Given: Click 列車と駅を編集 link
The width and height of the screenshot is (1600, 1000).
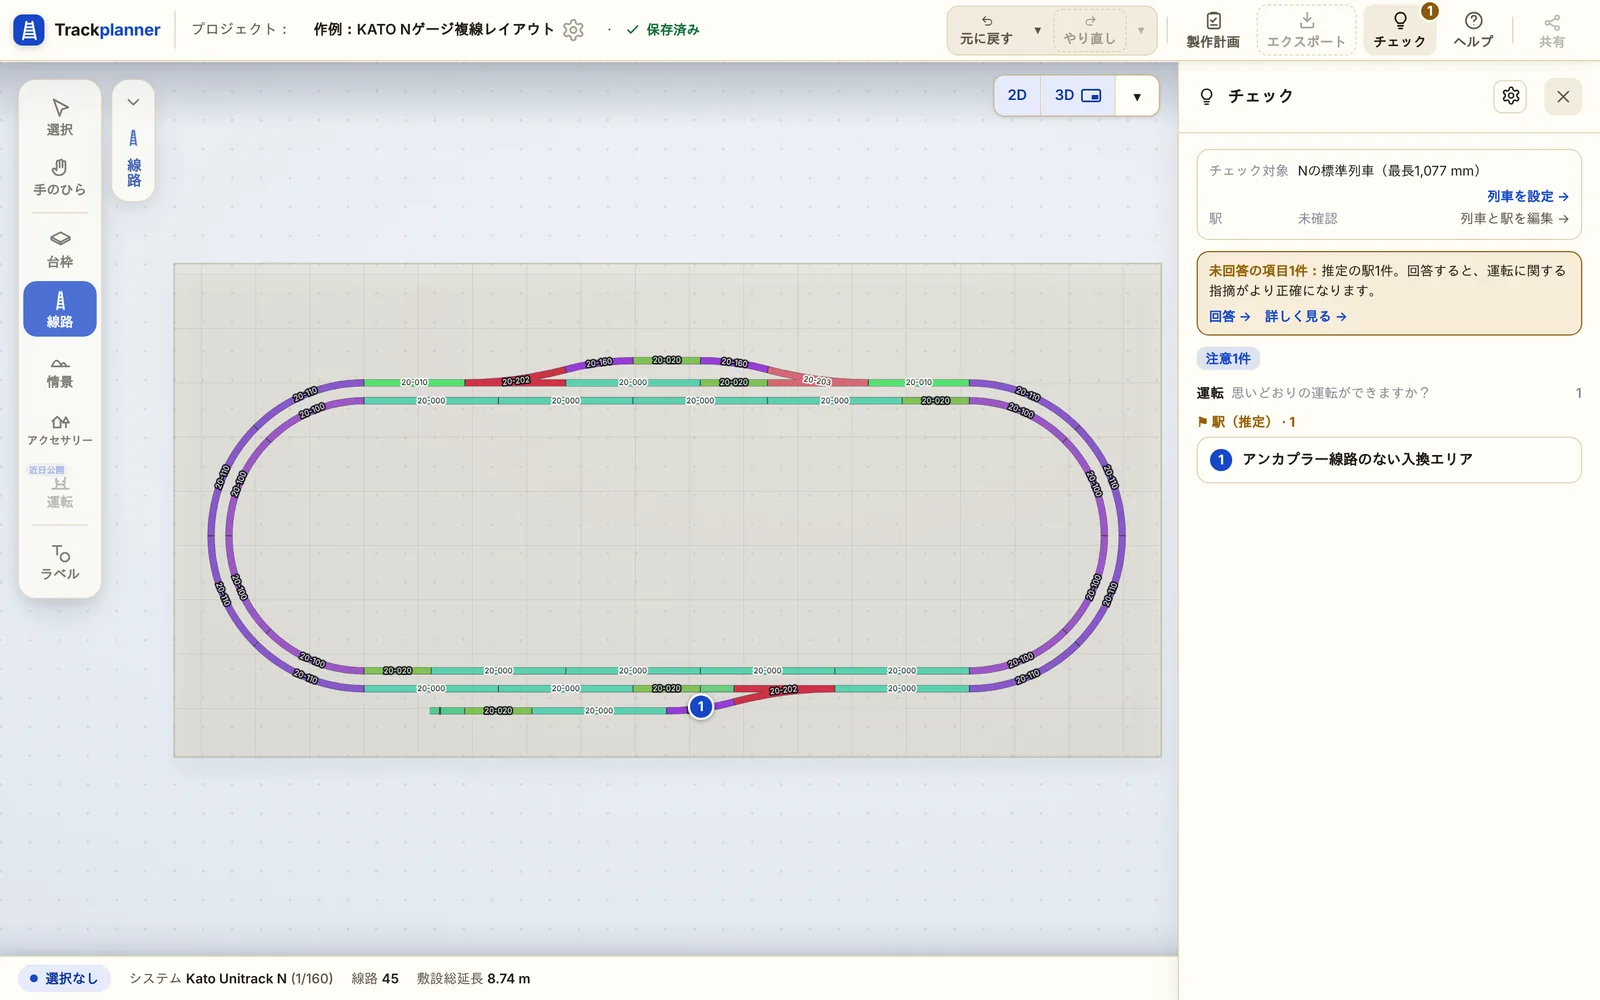Looking at the screenshot, I should click(1514, 218).
